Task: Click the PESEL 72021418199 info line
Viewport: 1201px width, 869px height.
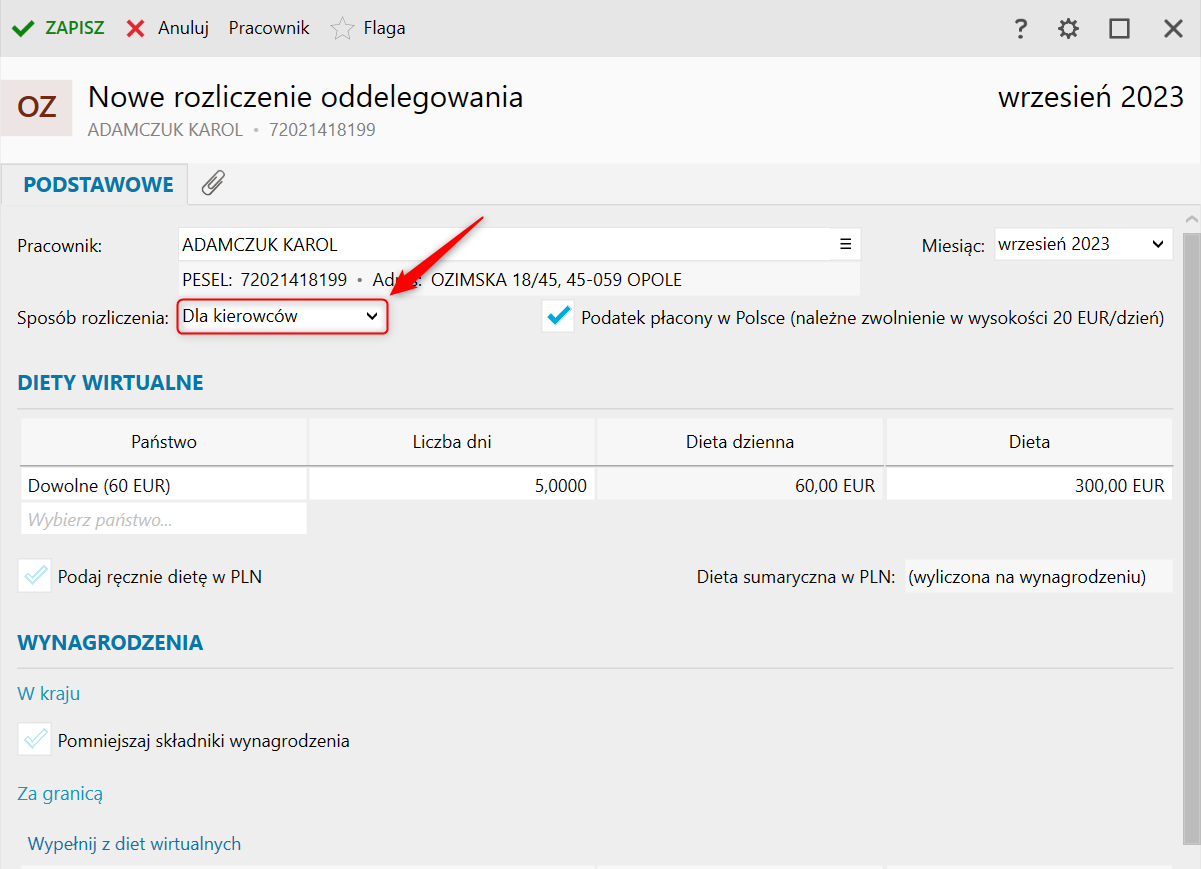Action: tap(264, 279)
